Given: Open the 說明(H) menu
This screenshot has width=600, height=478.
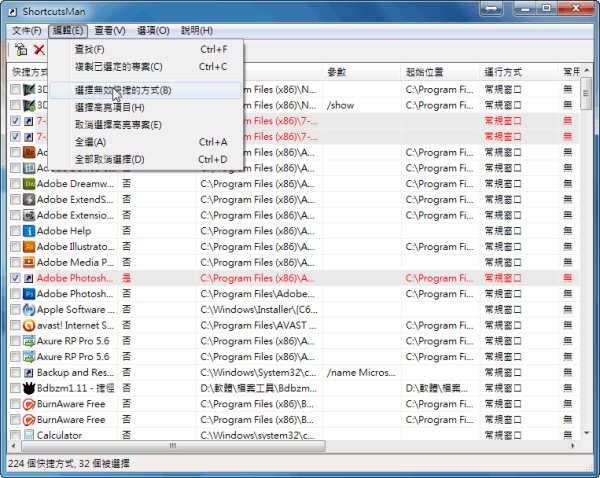Looking at the screenshot, I should (197, 31).
